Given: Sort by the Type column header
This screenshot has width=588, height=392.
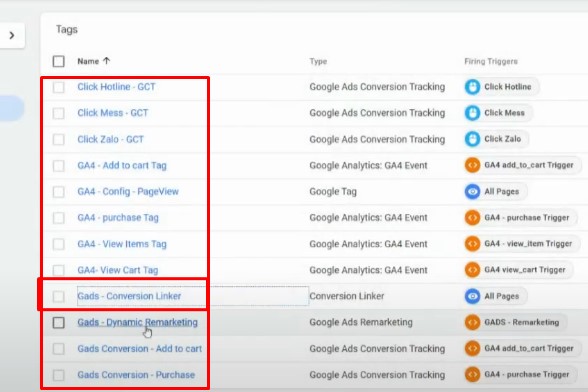Looking at the screenshot, I should click(318, 62).
